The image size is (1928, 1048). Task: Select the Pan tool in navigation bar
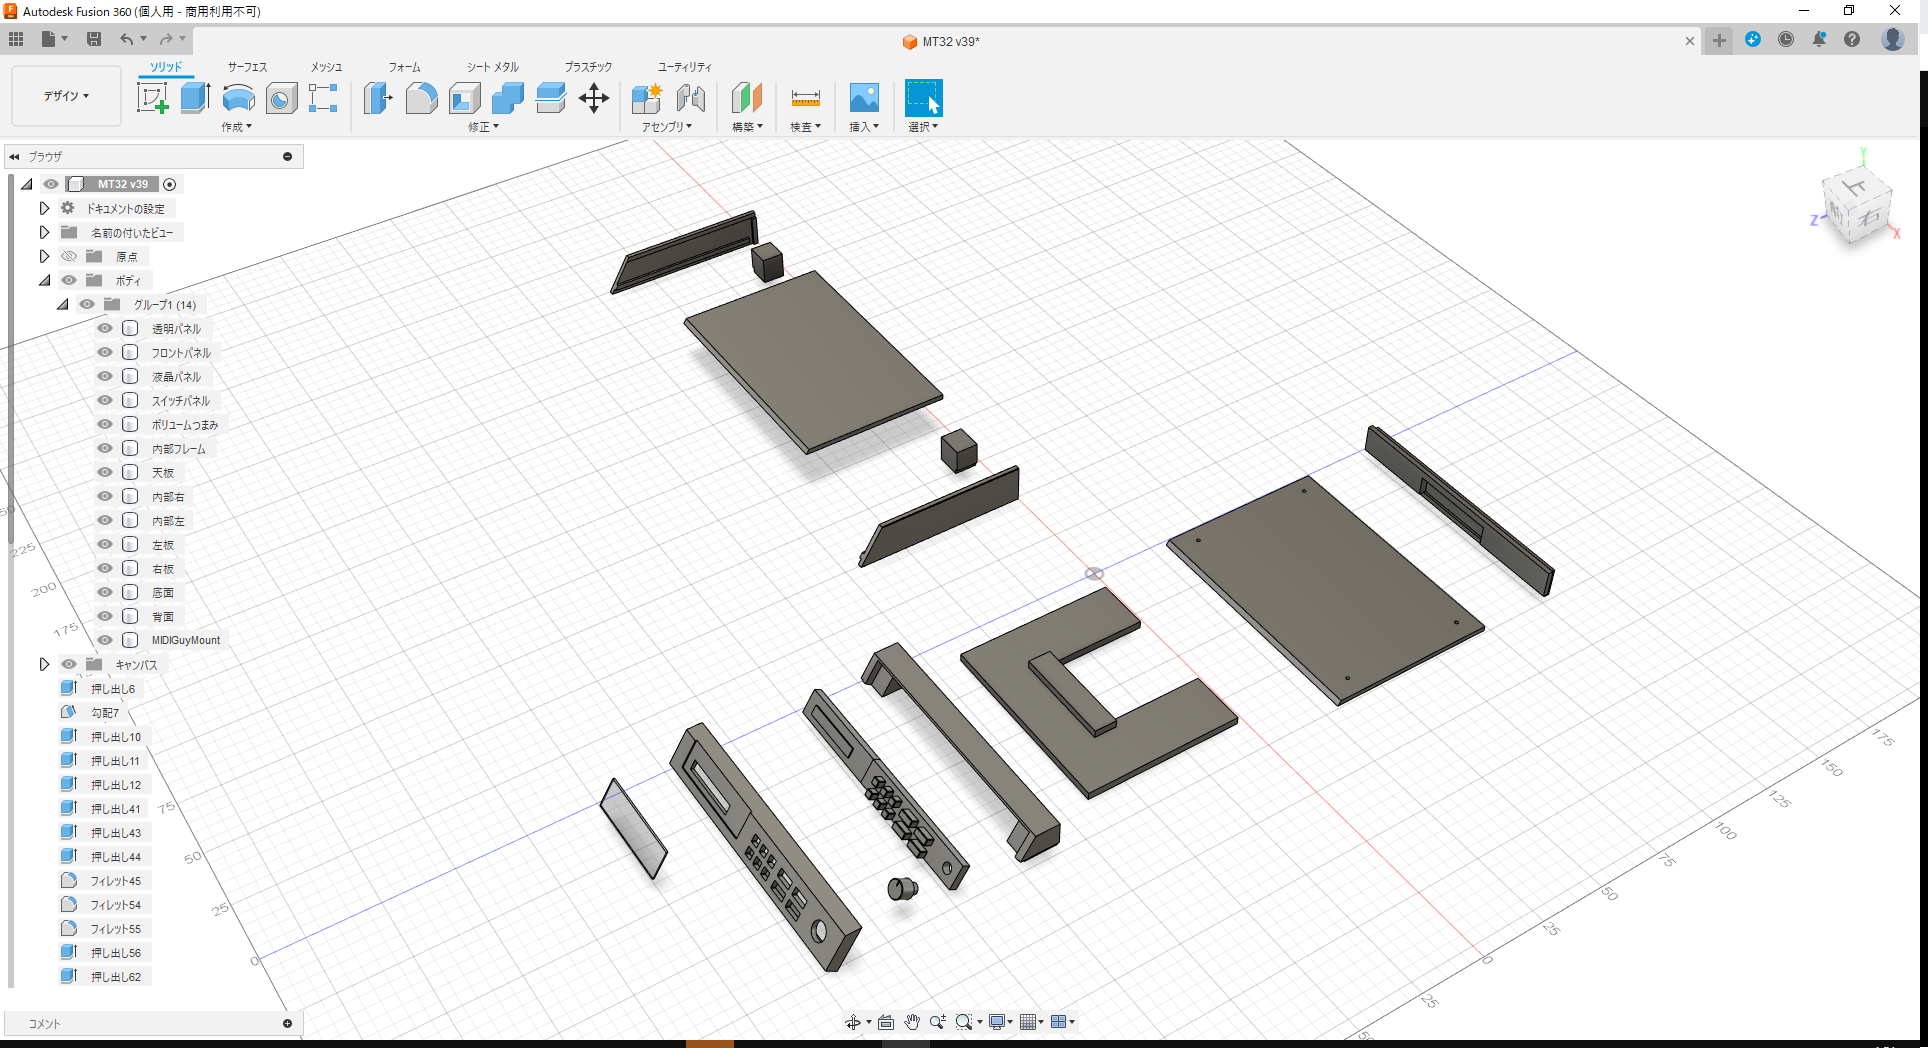click(912, 1022)
